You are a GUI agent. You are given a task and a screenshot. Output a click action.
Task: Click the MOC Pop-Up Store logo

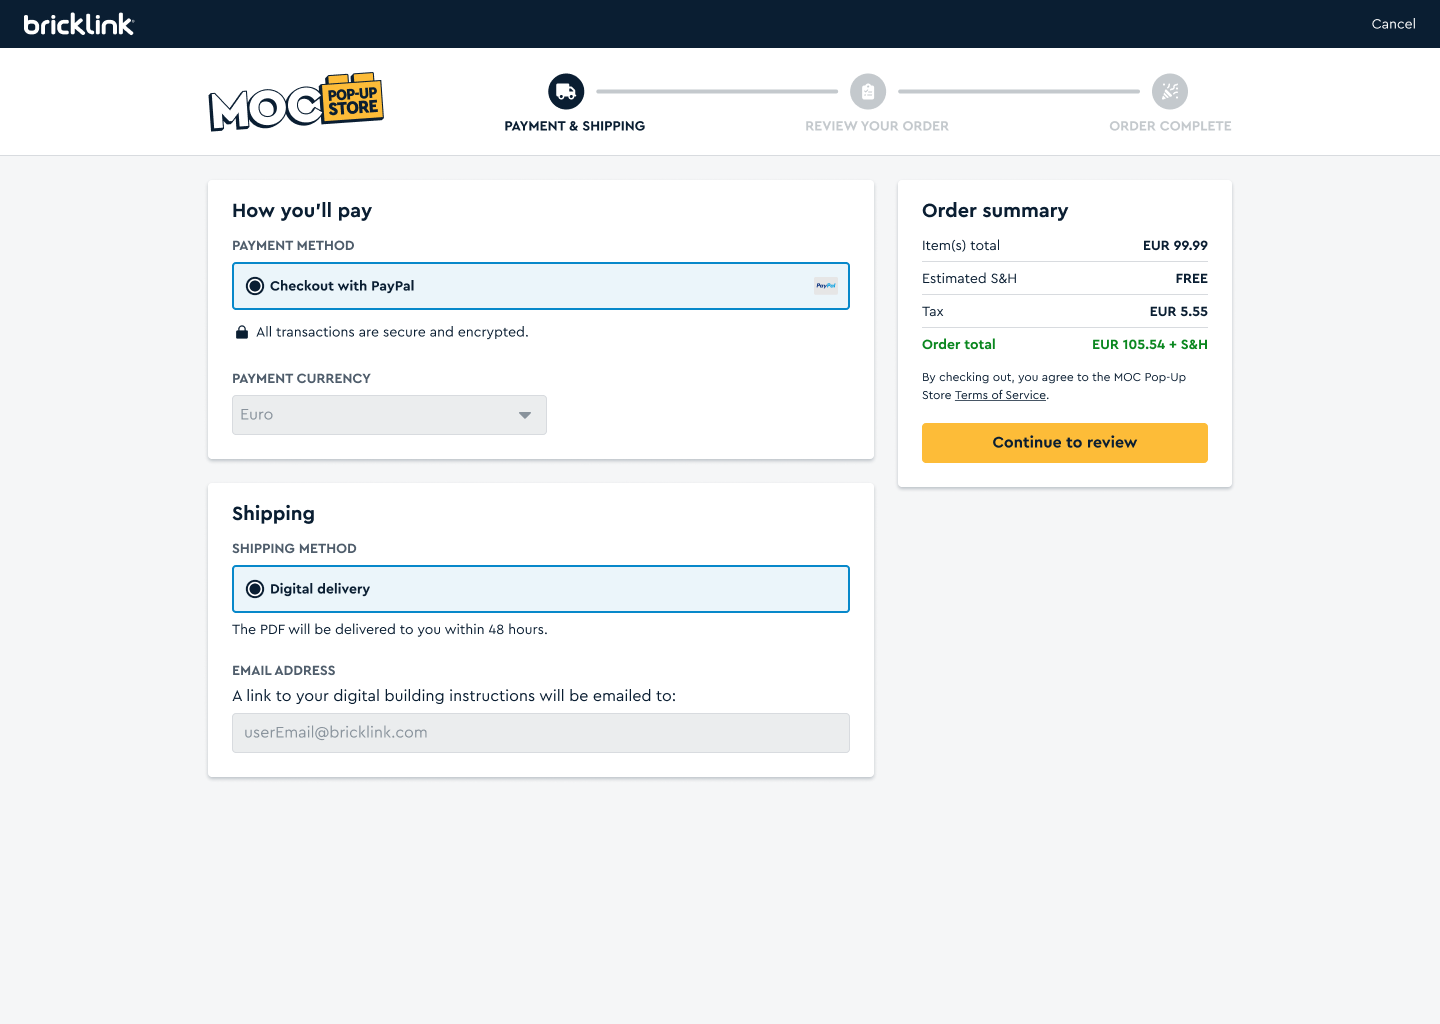coord(296,102)
